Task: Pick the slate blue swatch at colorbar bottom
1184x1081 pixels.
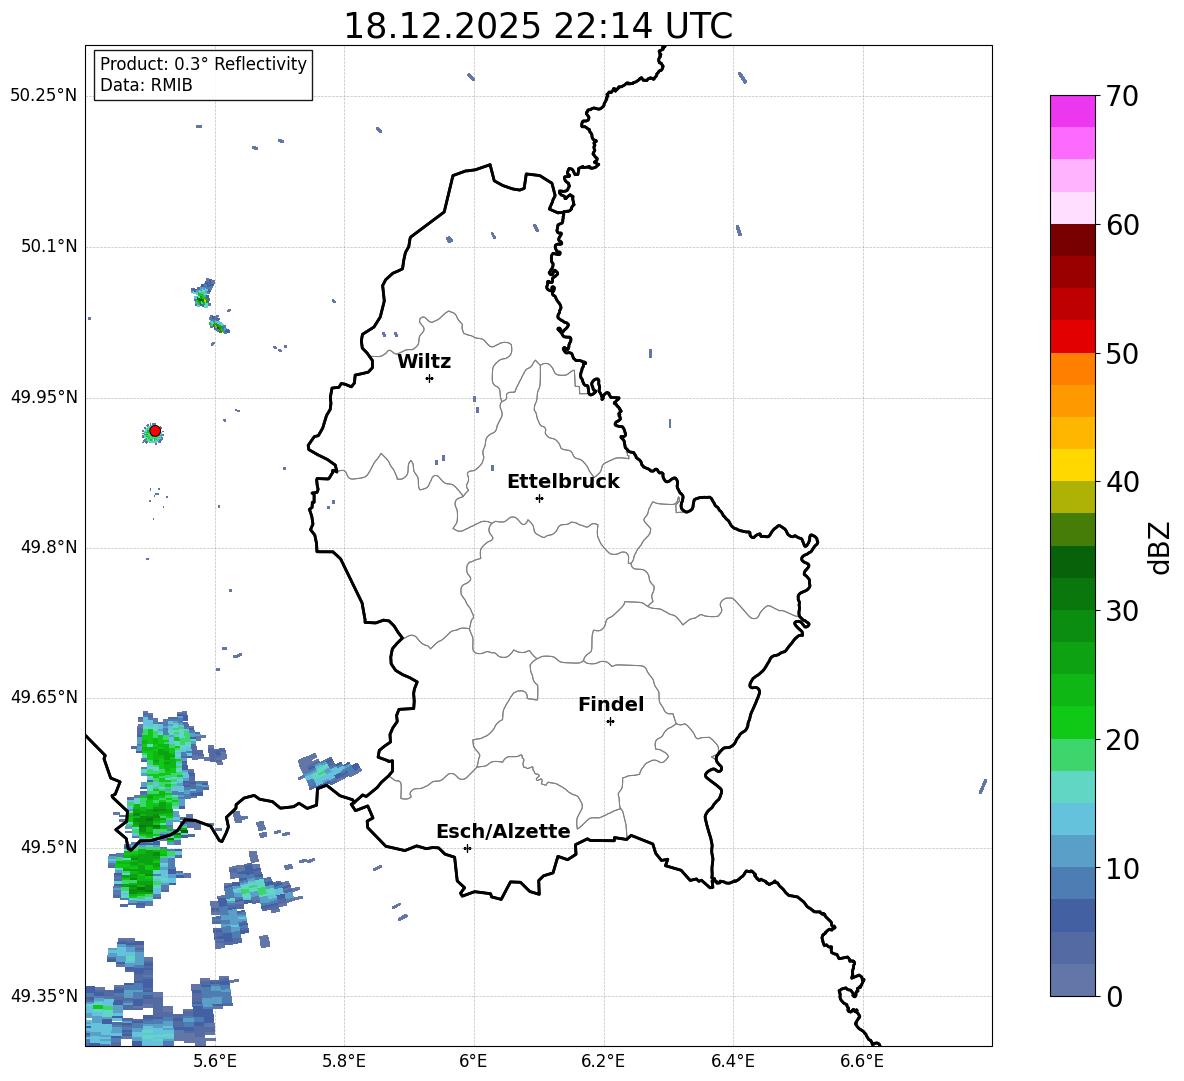Action: [1072, 980]
